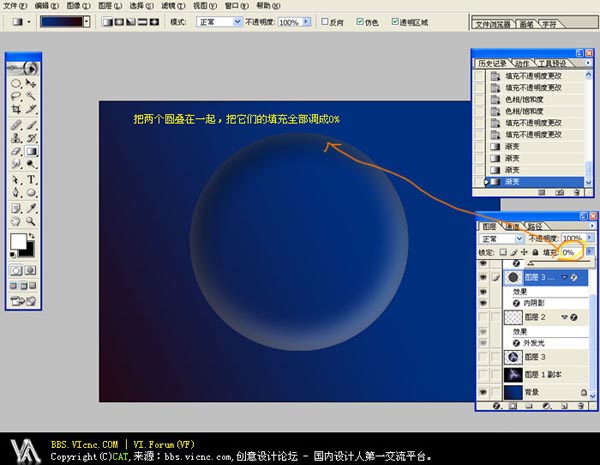
Task: Hide the 内阴影 effect eye icon
Action: pyautogui.click(x=483, y=303)
